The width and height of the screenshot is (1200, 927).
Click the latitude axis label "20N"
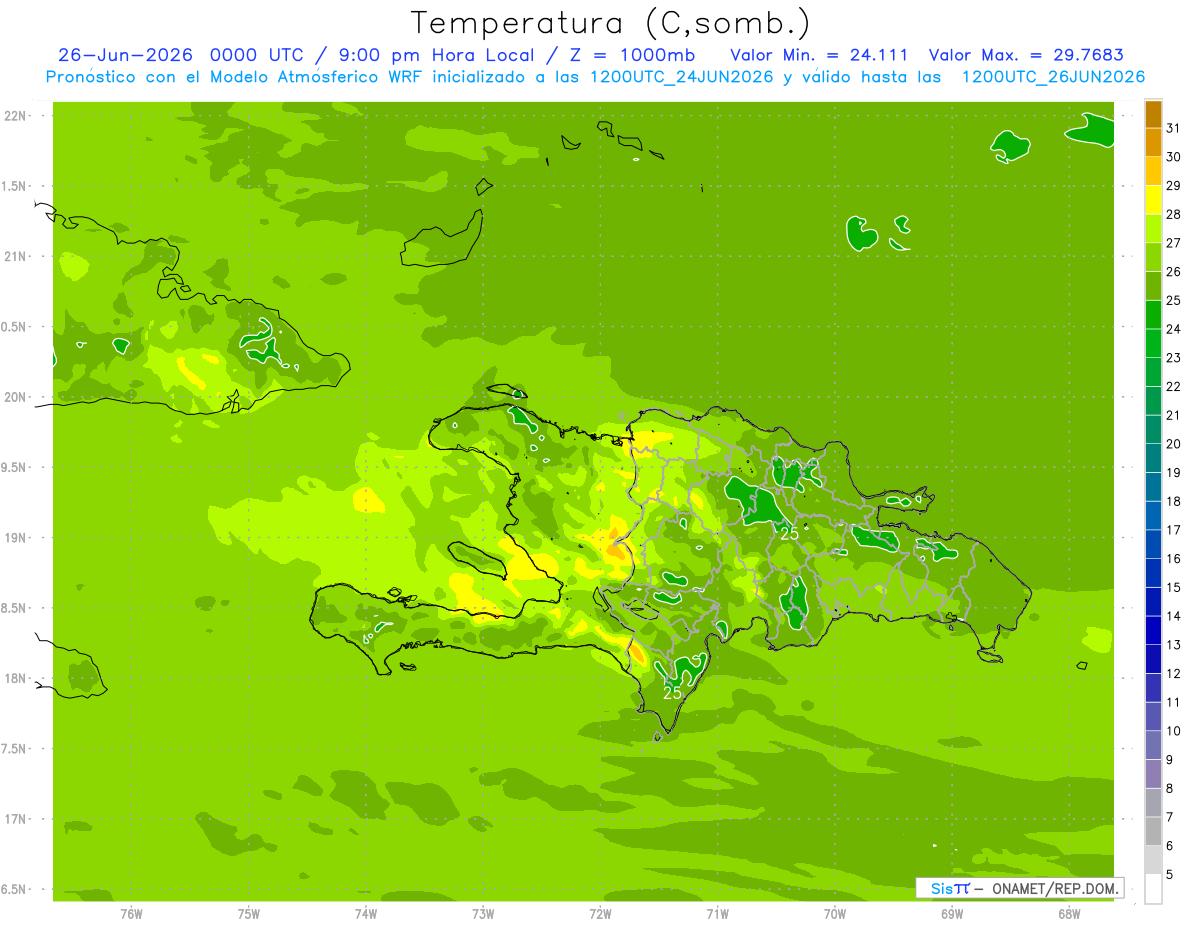click(16, 397)
